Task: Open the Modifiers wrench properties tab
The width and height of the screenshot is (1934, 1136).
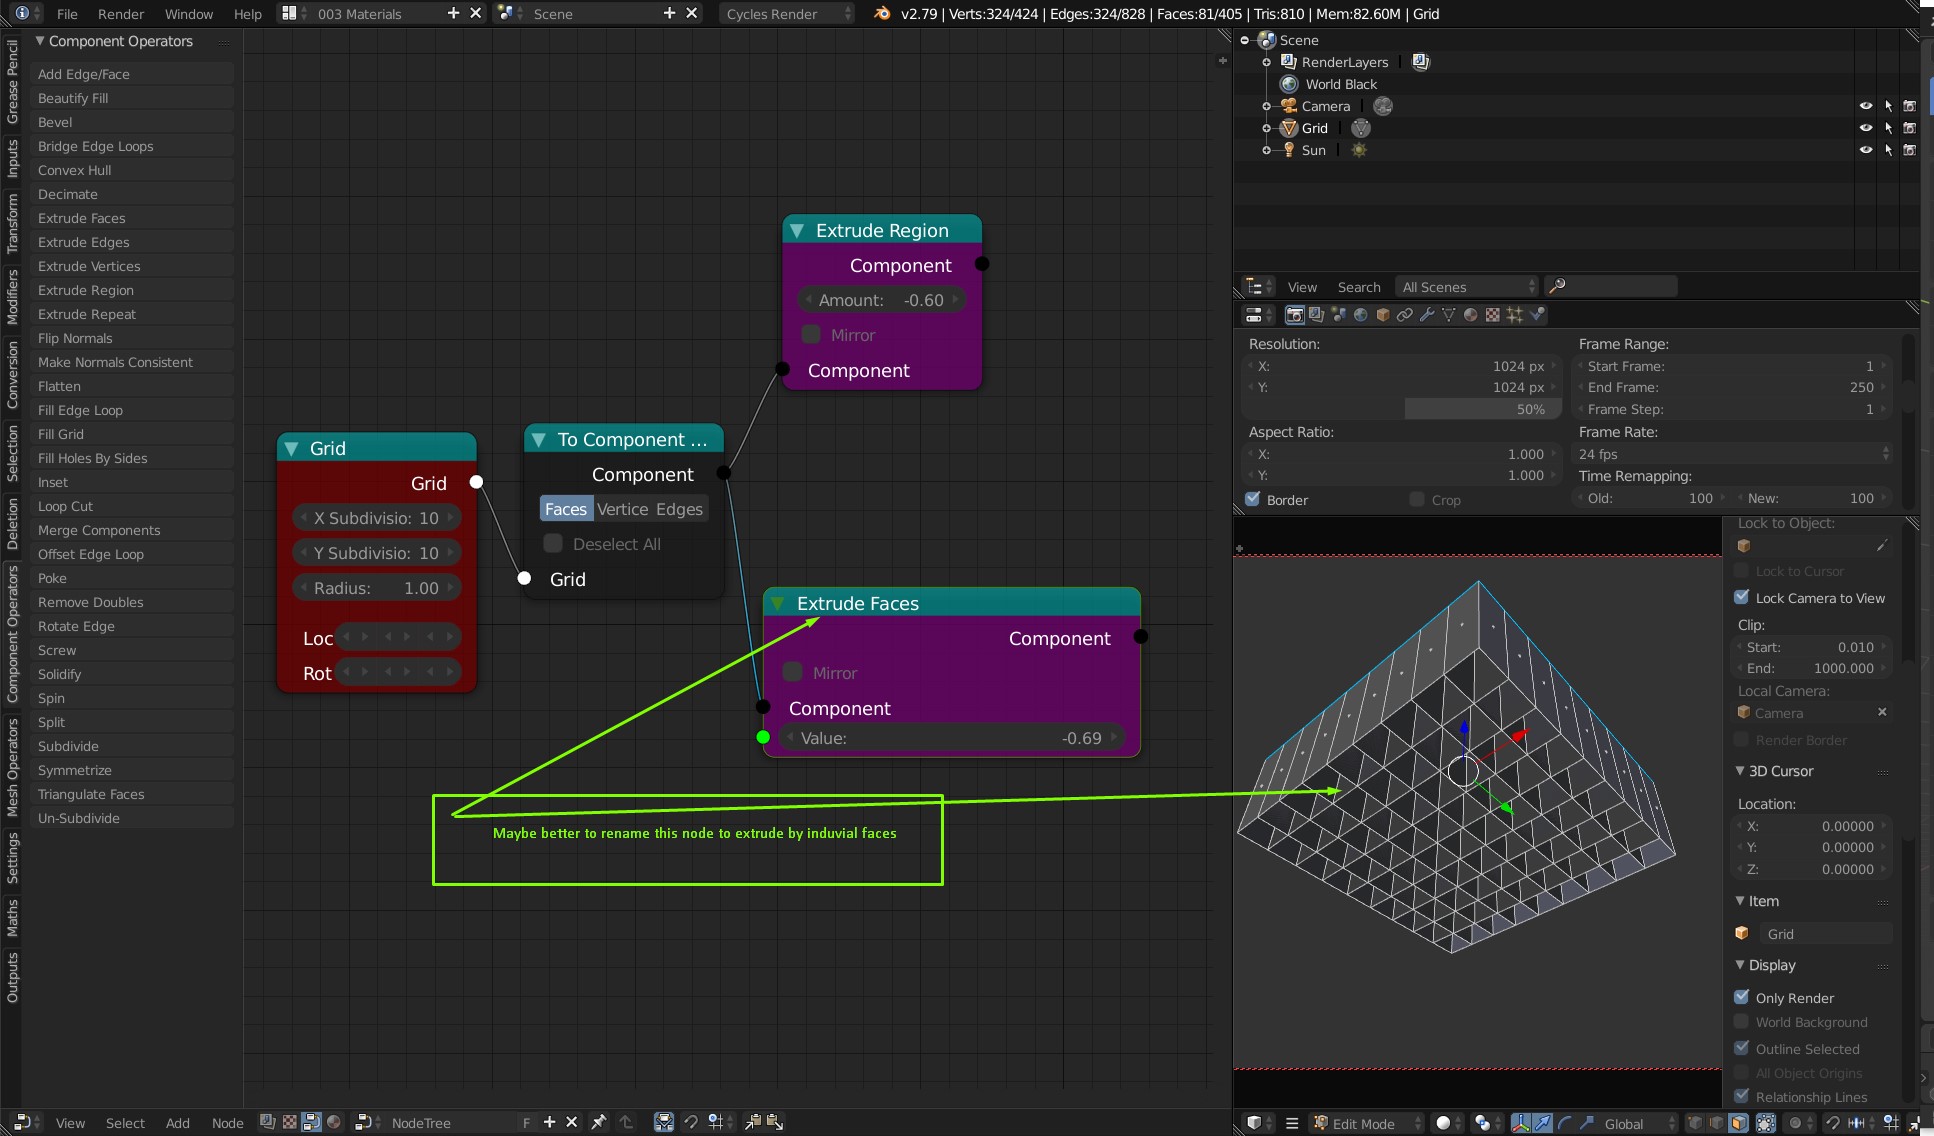Action: (x=1427, y=315)
